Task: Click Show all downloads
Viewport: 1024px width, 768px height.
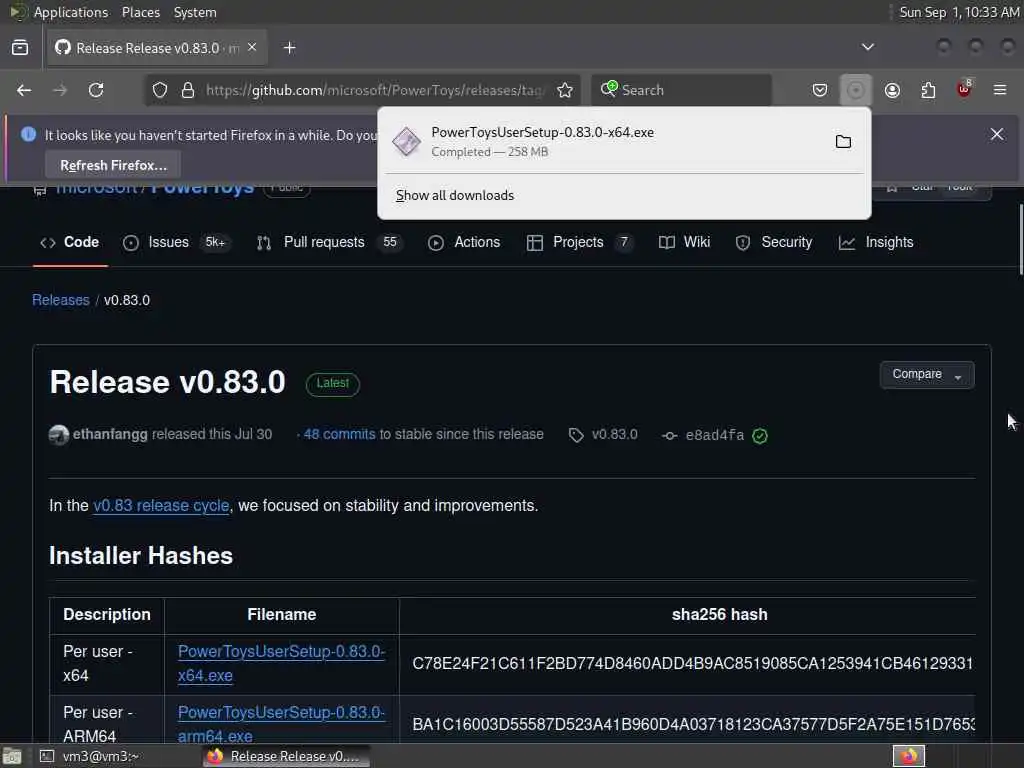Action: tap(455, 195)
